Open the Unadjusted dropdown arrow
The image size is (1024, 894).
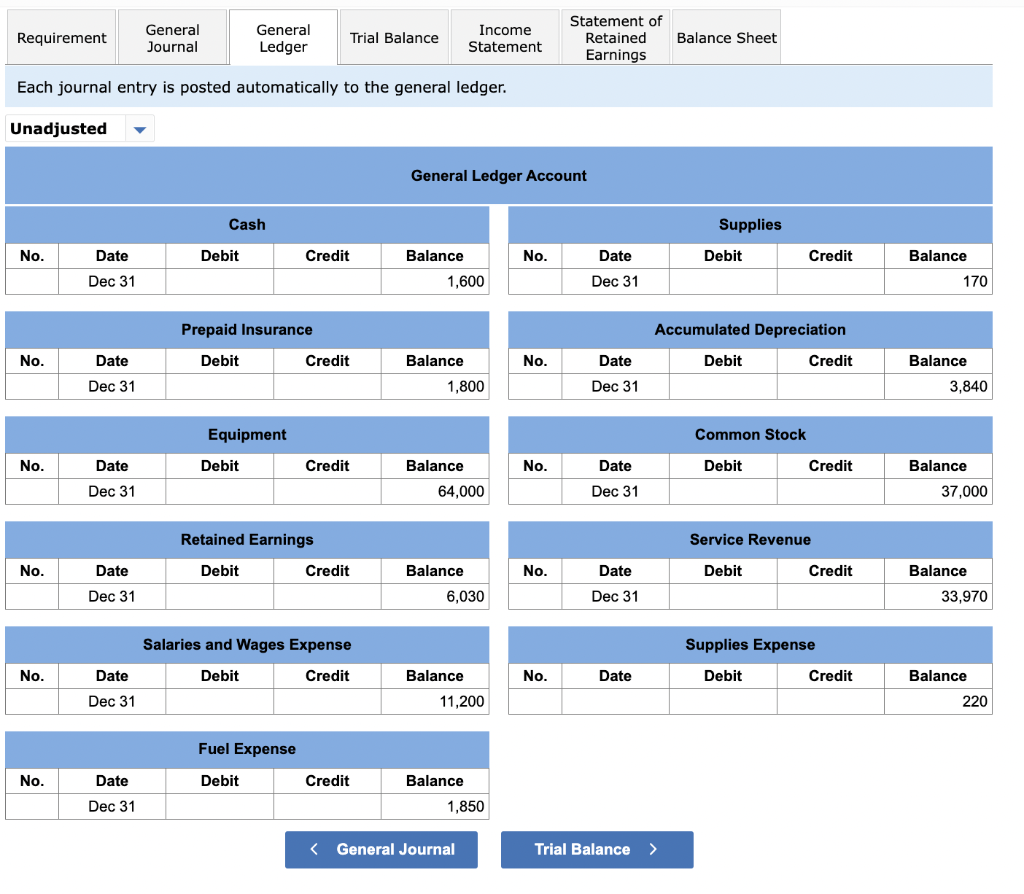[x=140, y=129]
